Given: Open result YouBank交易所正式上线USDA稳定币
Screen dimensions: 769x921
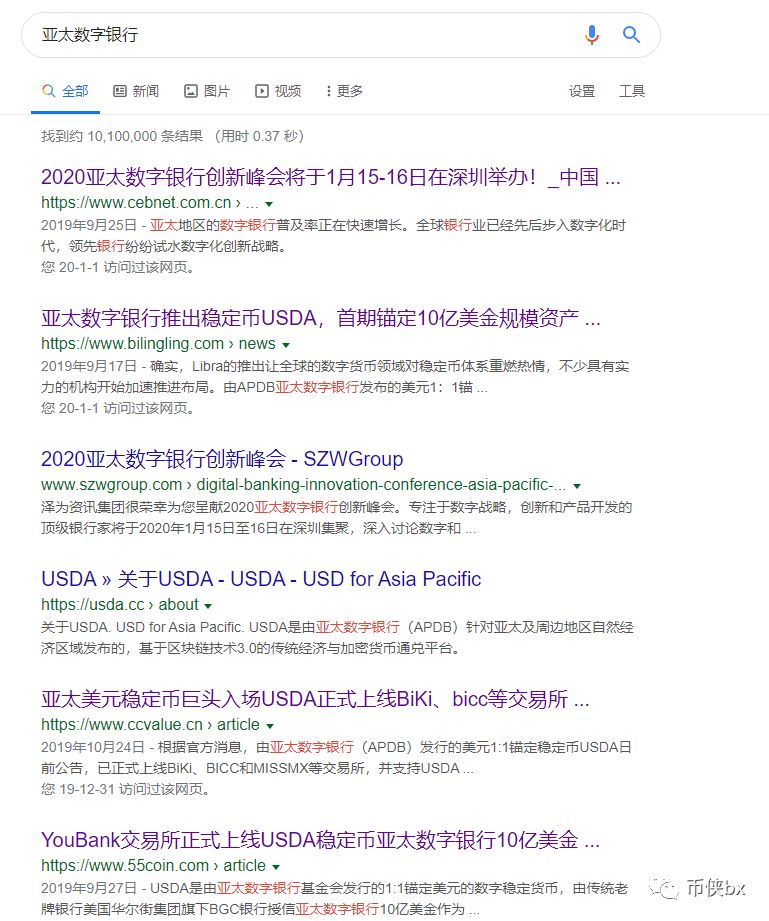Looking at the screenshot, I should tap(320, 840).
